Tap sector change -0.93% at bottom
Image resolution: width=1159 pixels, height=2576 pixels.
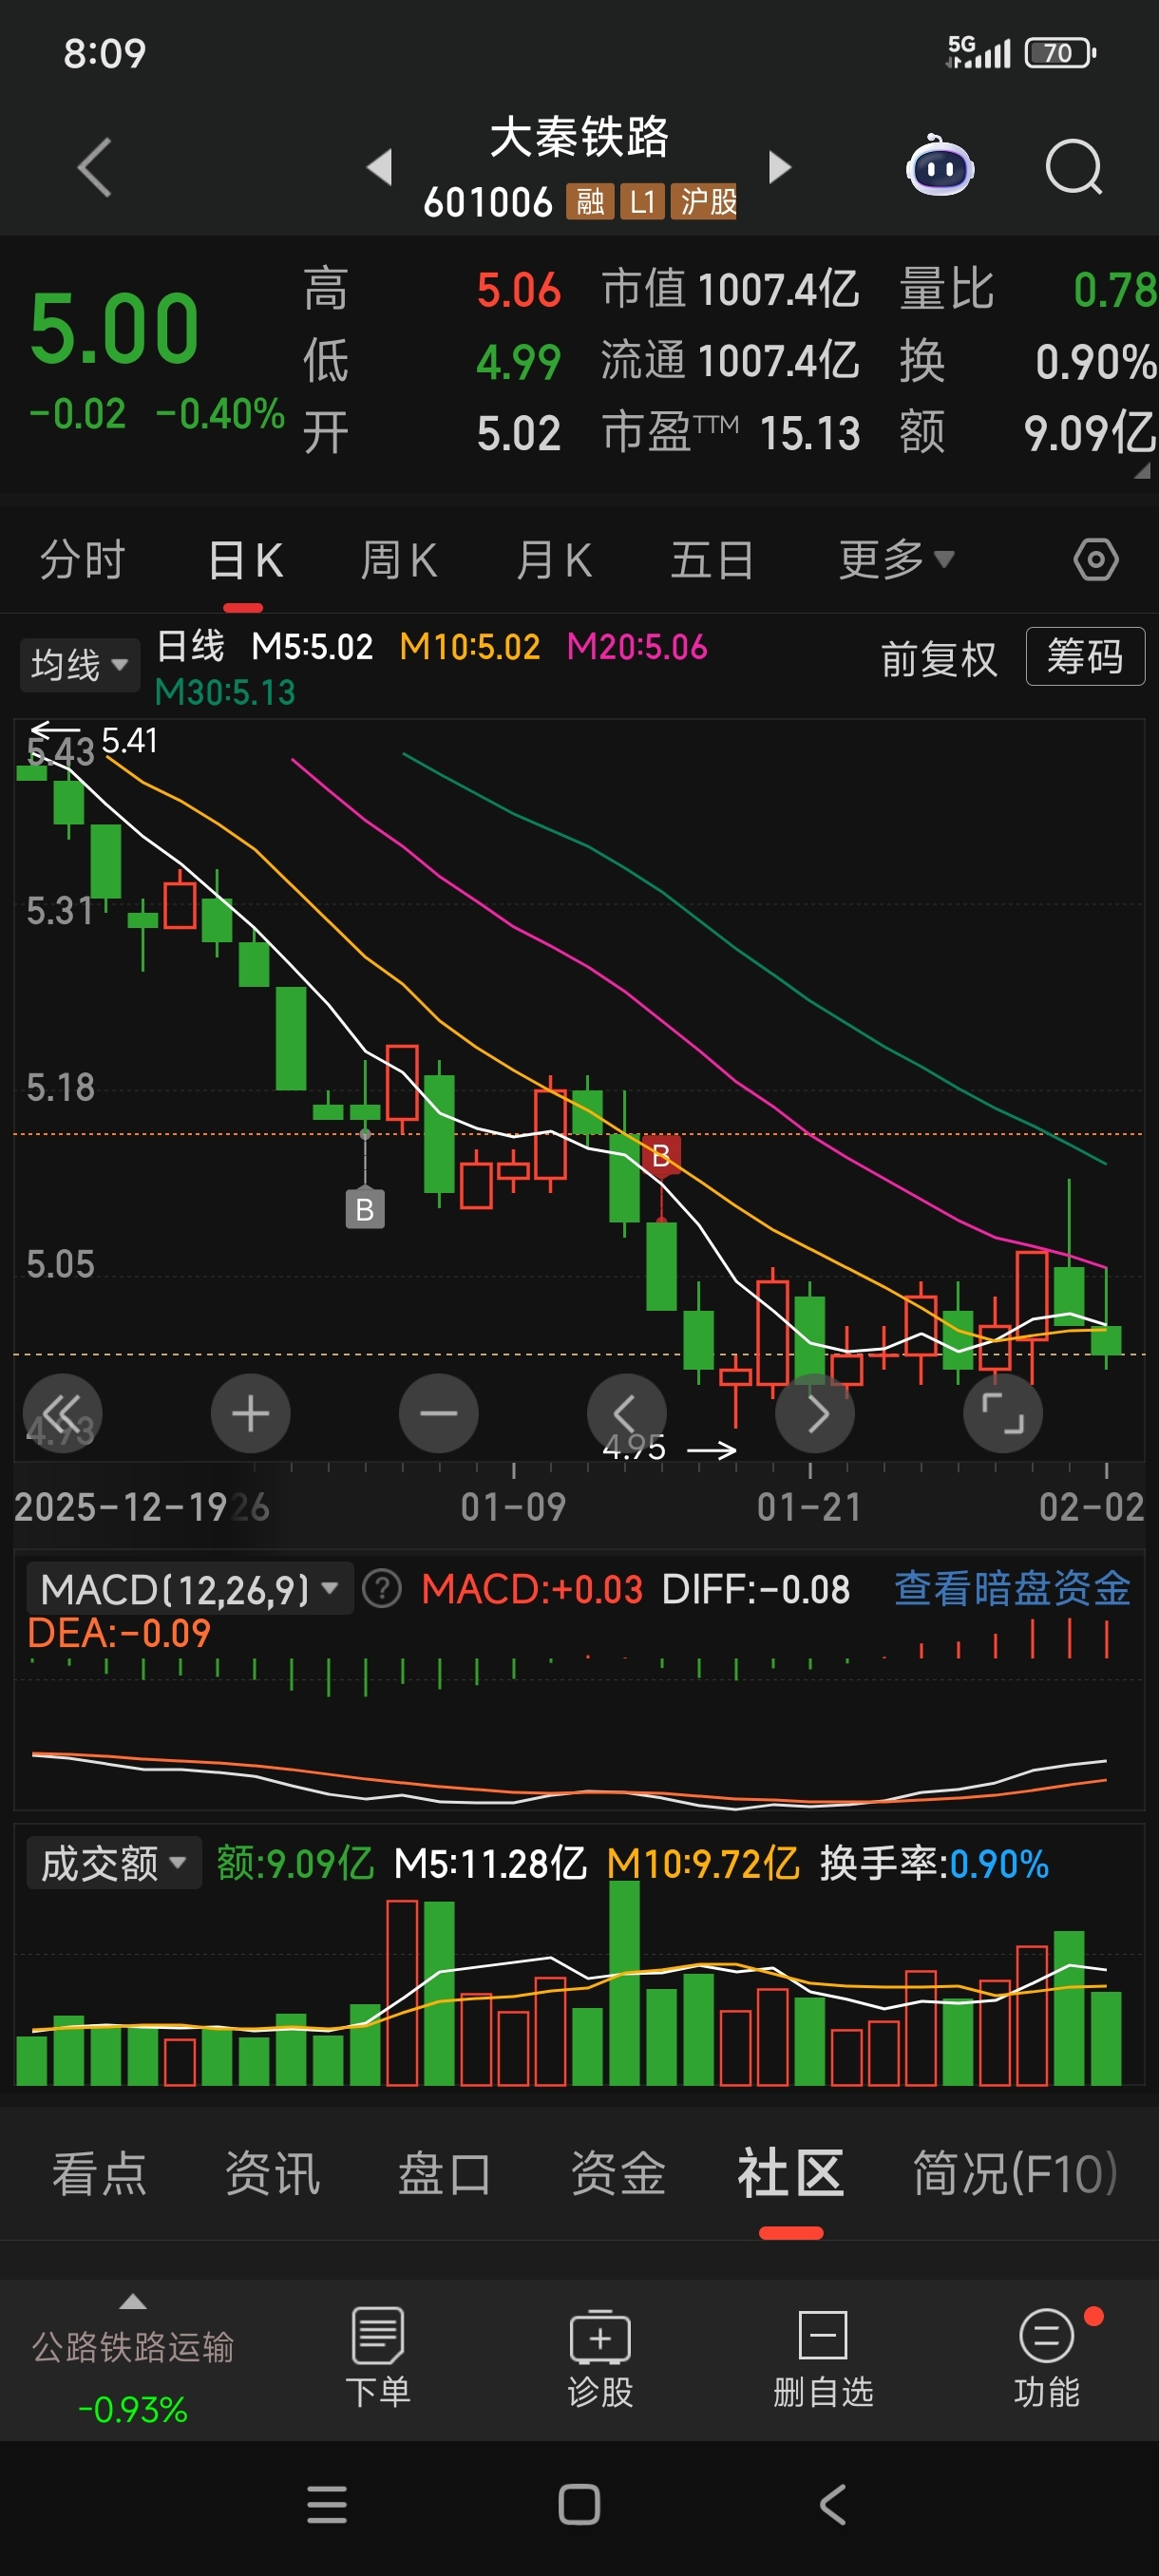coord(132,2409)
